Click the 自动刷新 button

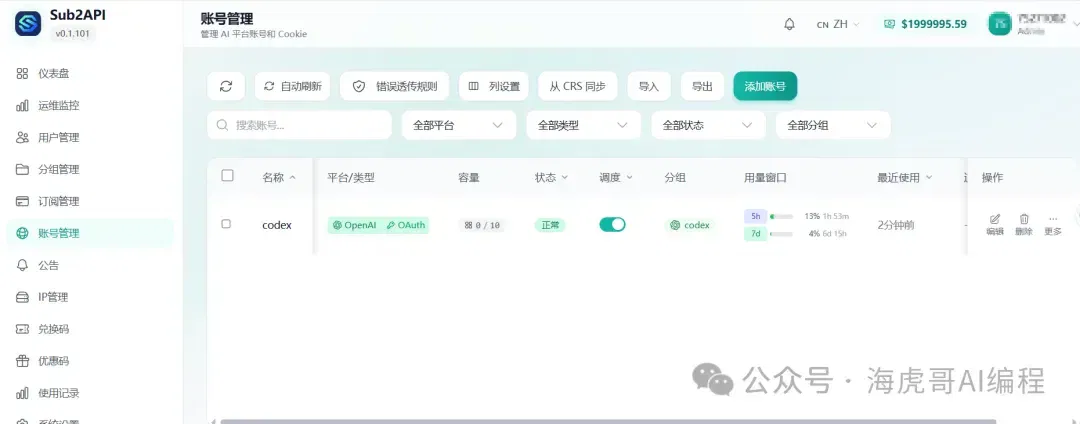click(293, 86)
